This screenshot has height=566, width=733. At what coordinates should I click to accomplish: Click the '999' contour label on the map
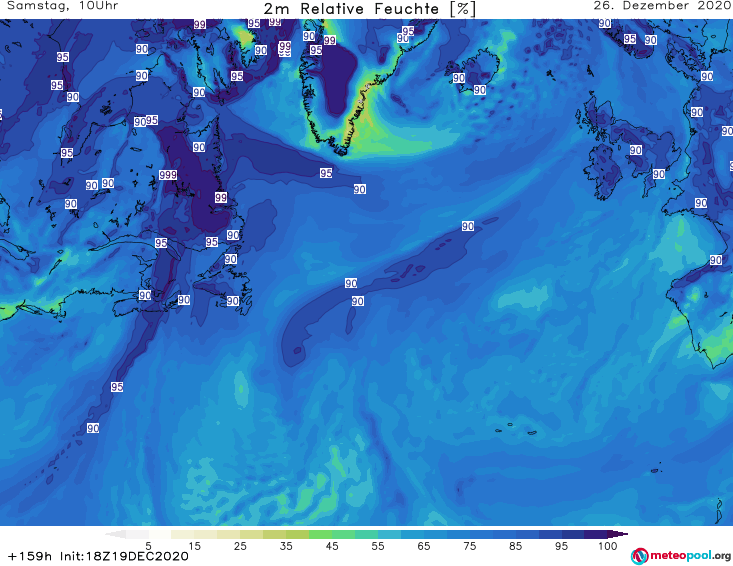[168, 175]
